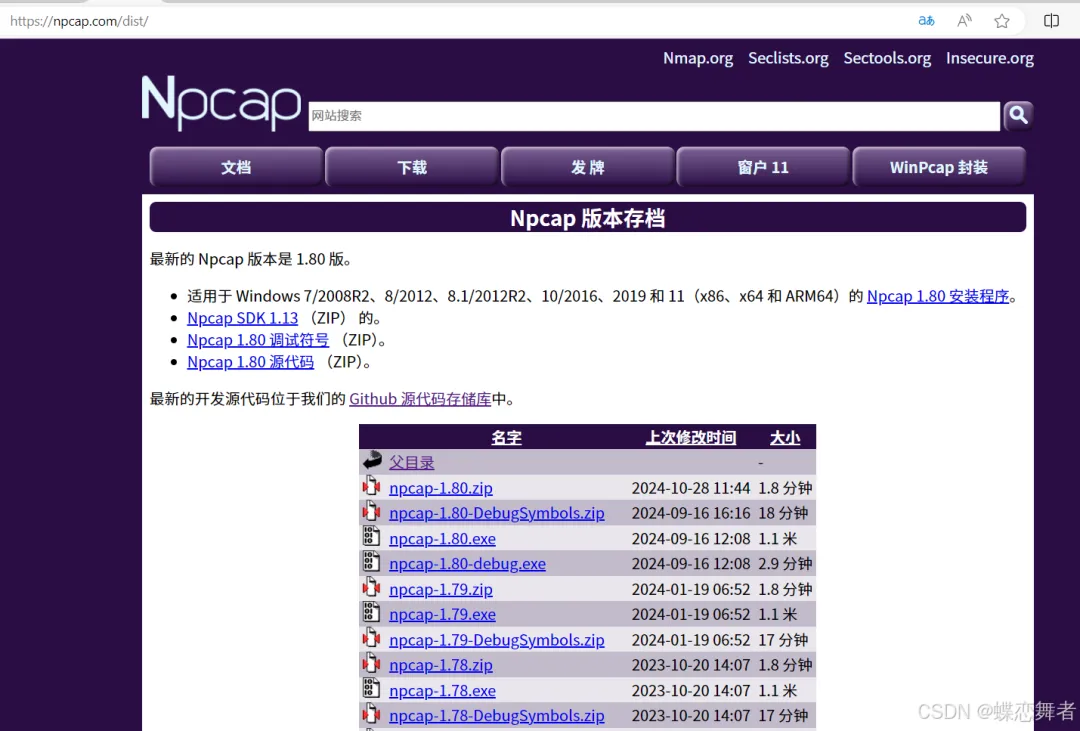Click the favorites star icon
1080x731 pixels.
pos(1002,21)
